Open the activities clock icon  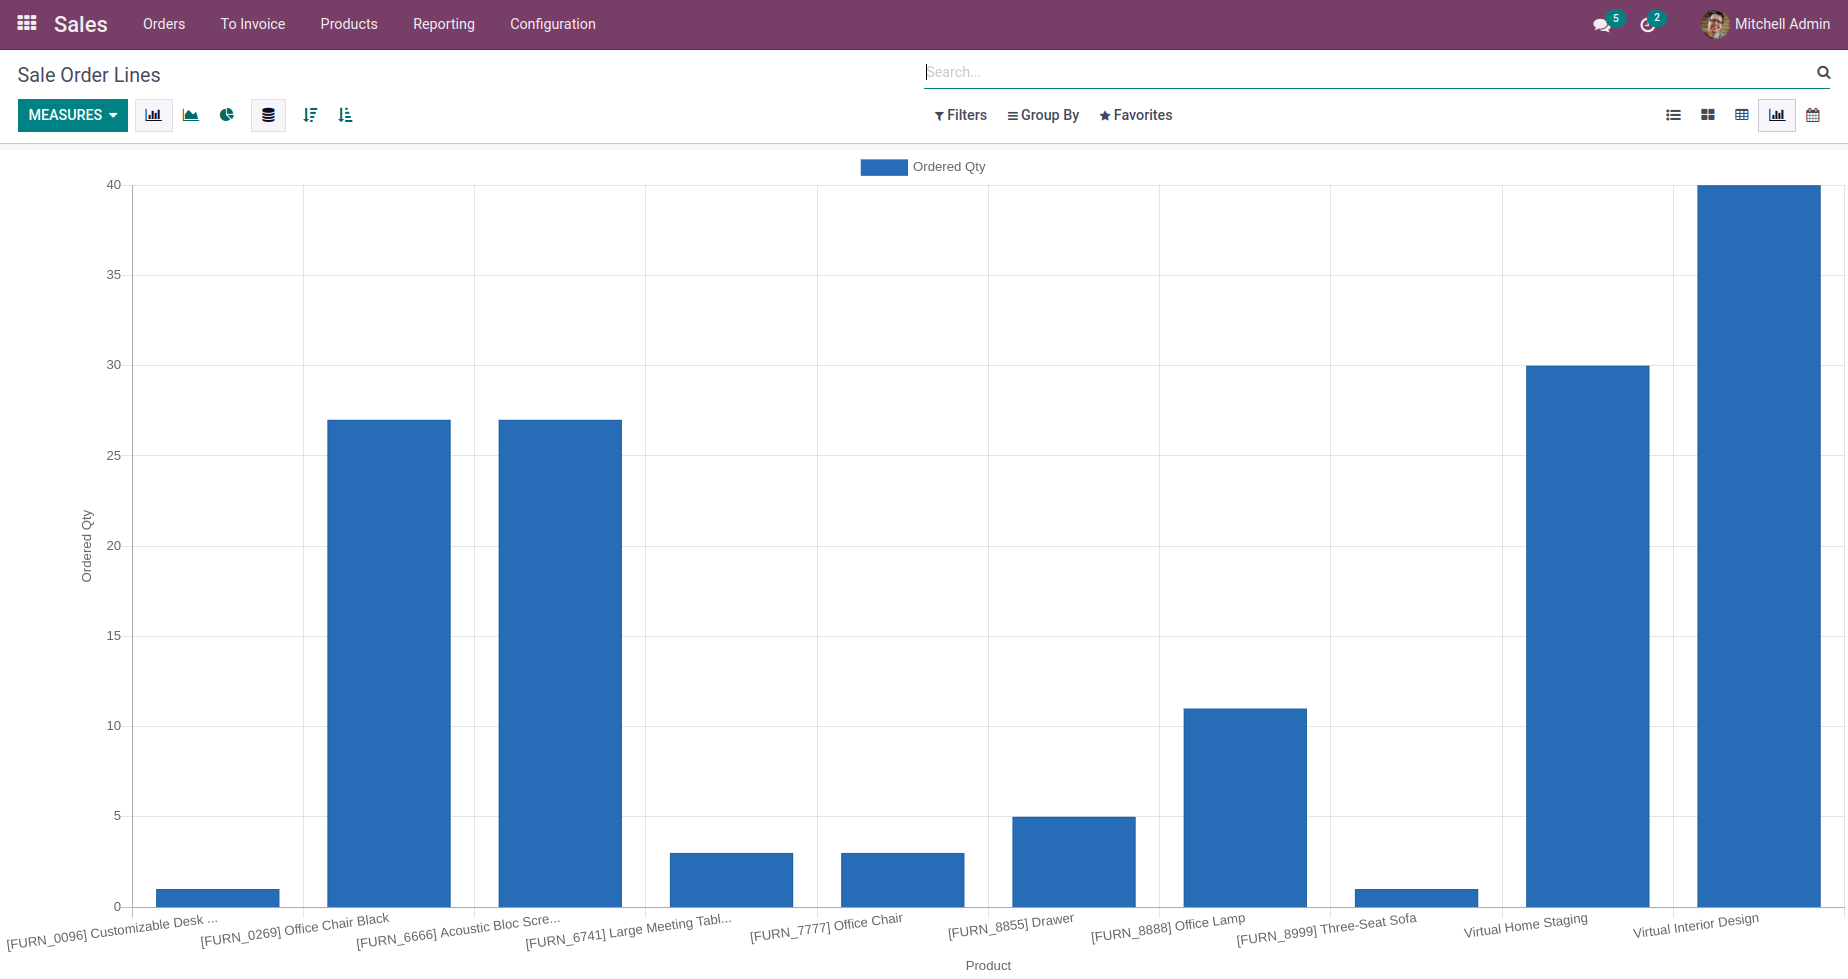coord(1647,25)
